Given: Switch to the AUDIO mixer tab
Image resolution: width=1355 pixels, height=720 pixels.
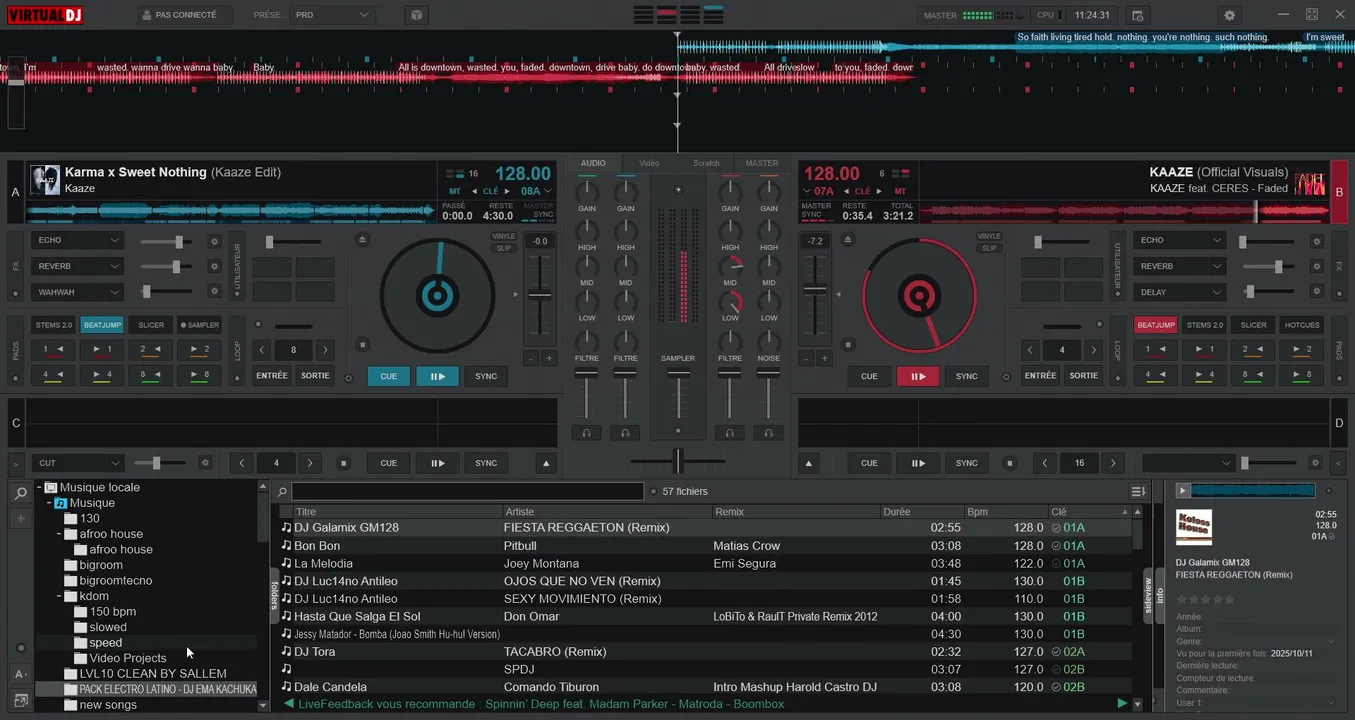Looking at the screenshot, I should [x=593, y=163].
